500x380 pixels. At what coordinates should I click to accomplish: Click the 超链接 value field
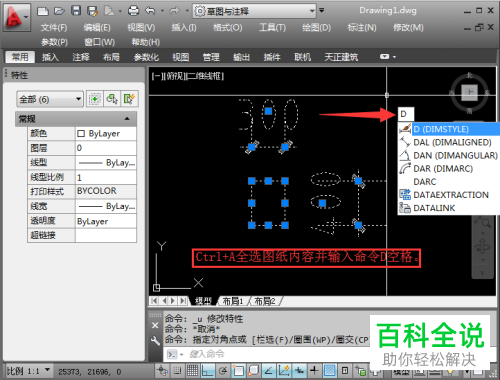click(x=106, y=235)
